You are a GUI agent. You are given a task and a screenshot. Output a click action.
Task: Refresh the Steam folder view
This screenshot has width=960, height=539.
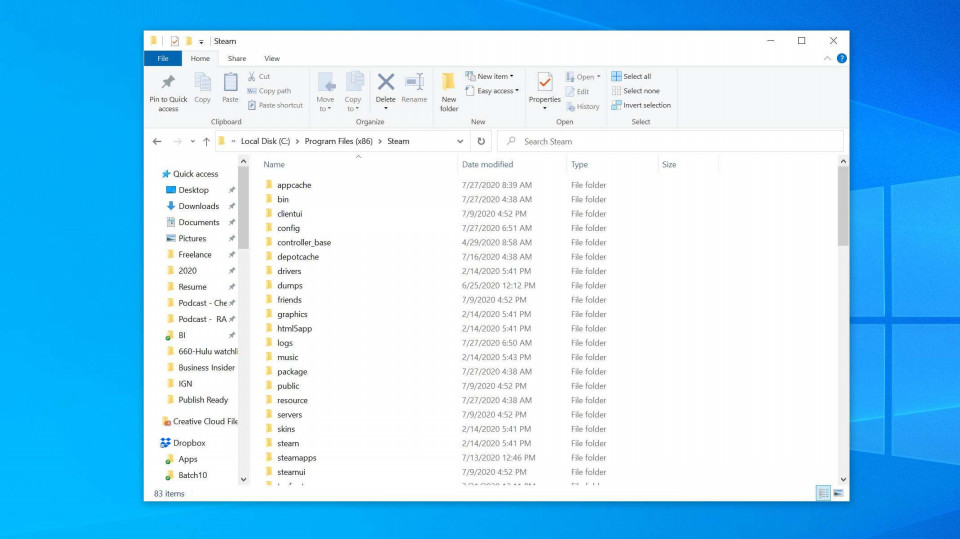[x=481, y=141]
